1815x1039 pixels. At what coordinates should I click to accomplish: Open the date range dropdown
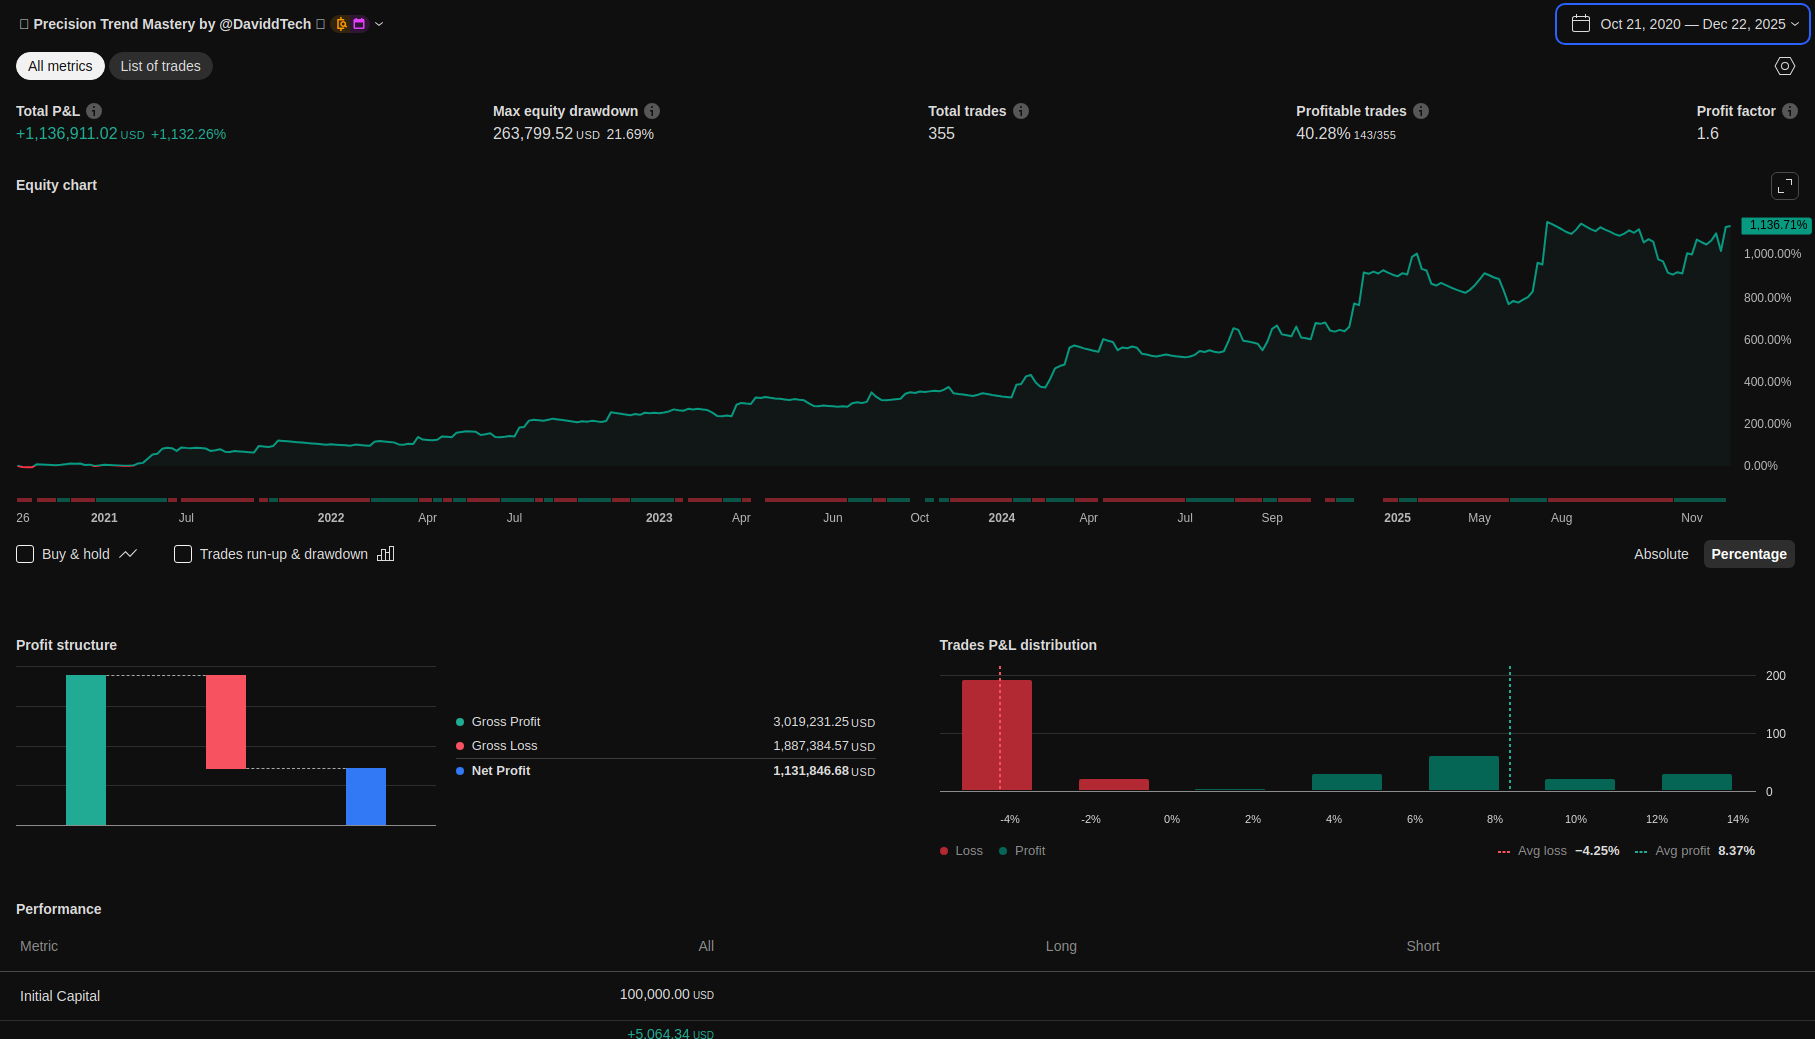[x=1683, y=24]
